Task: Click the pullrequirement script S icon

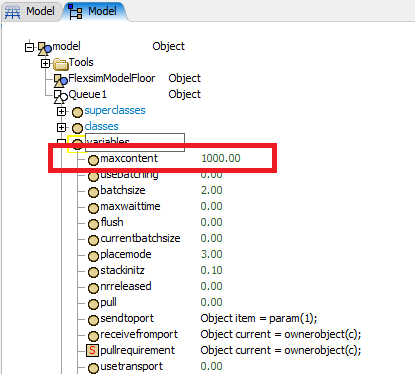Action: pyautogui.click(x=92, y=350)
